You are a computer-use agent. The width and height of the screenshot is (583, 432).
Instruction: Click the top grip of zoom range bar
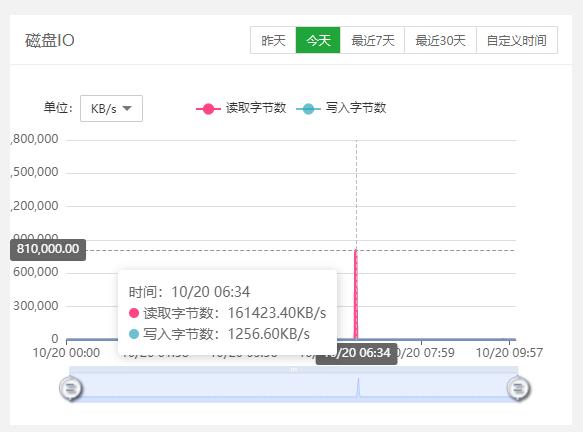coord(294,370)
